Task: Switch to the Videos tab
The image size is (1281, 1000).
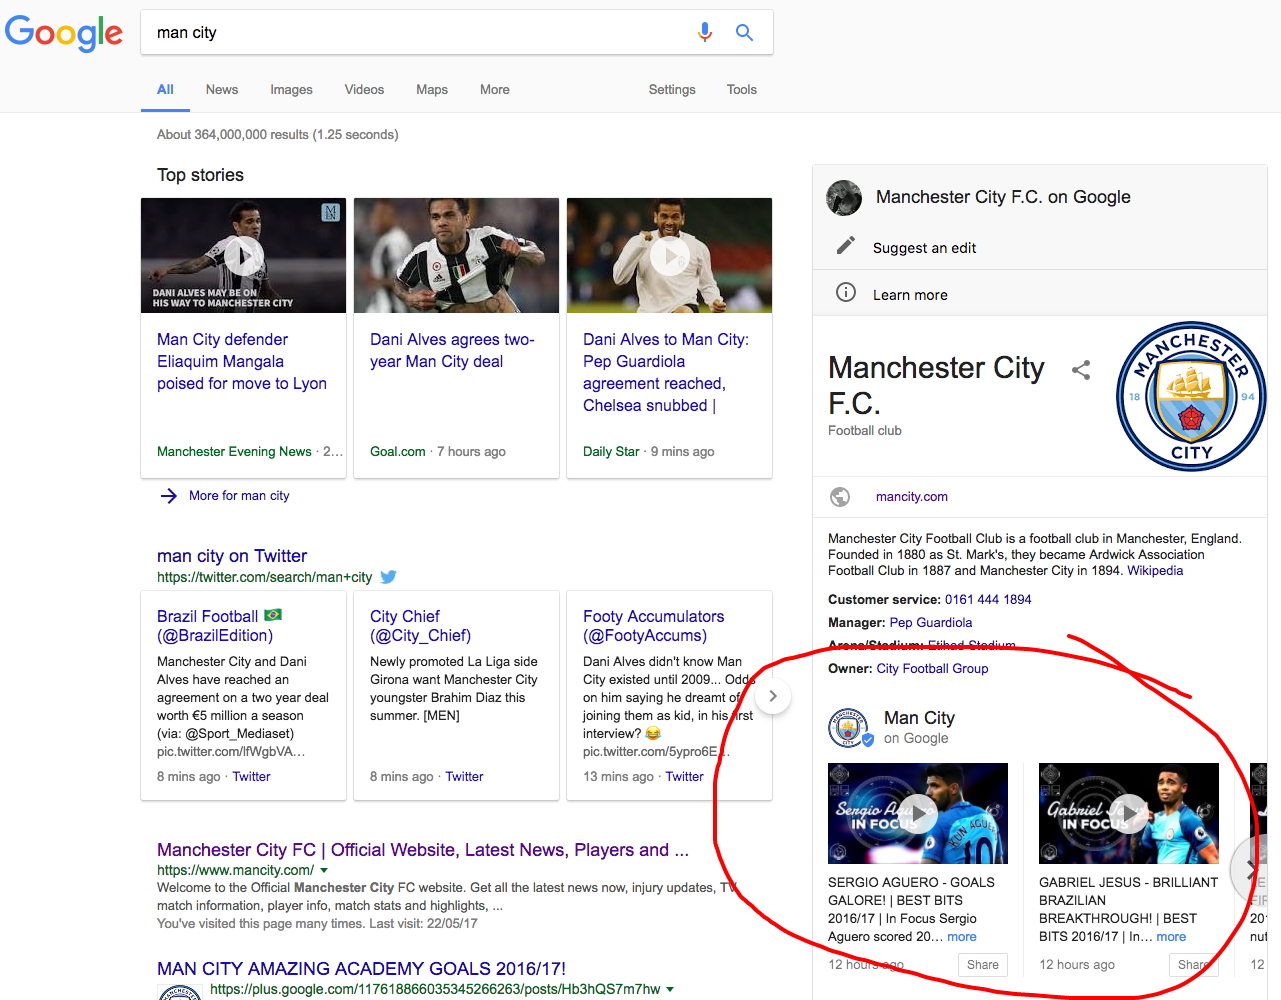Action: (x=364, y=90)
